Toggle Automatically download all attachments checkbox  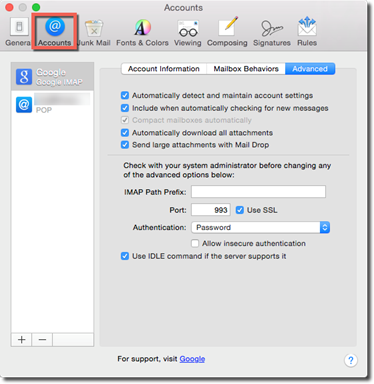click(125, 133)
